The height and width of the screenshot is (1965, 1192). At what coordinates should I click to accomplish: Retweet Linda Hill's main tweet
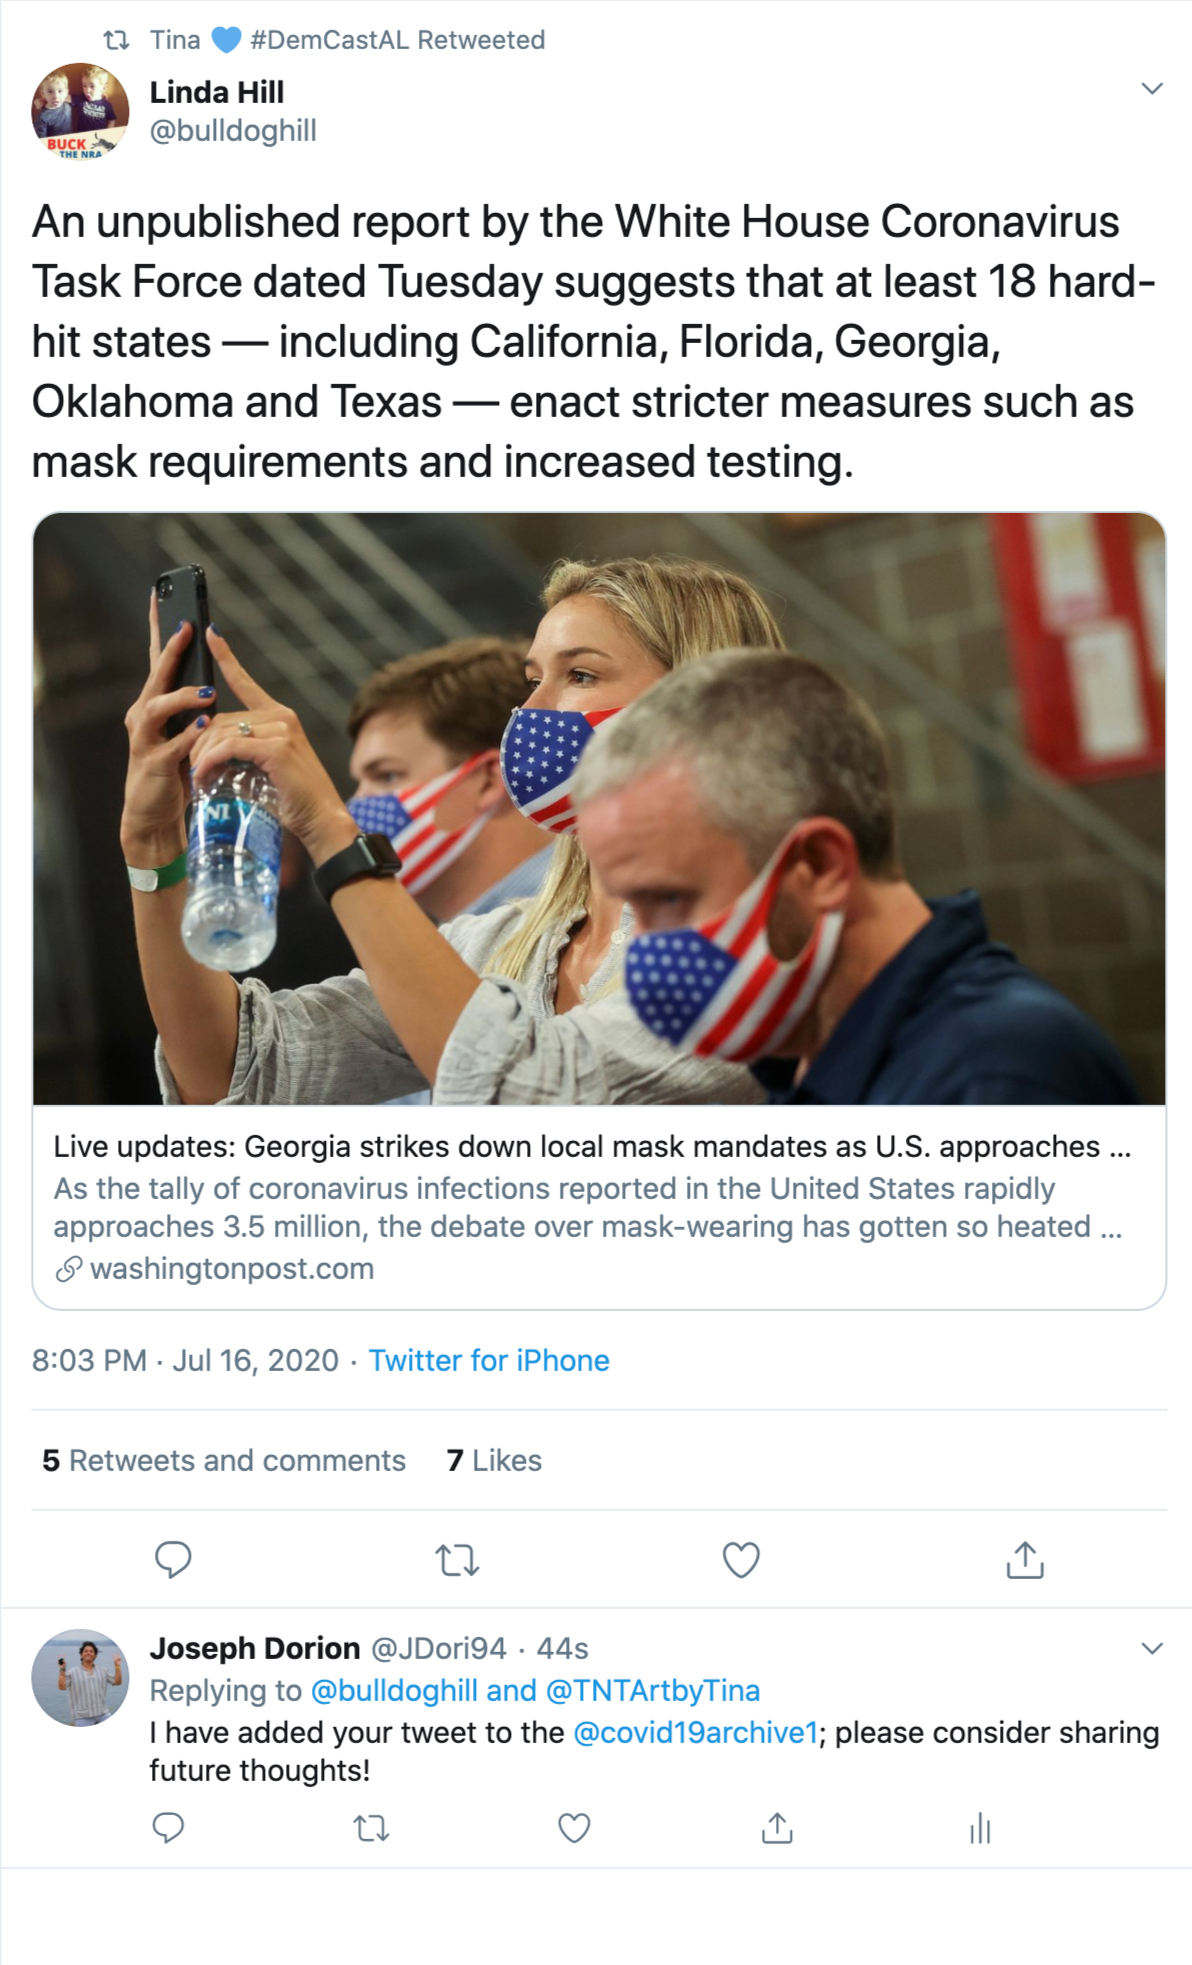click(457, 1559)
